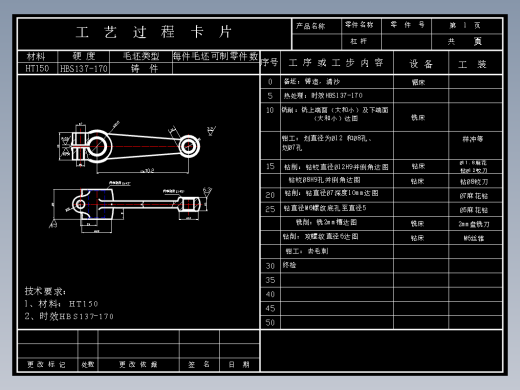Select the '零件名称' header cell
This screenshot has height=390, width=520.
(361, 26)
